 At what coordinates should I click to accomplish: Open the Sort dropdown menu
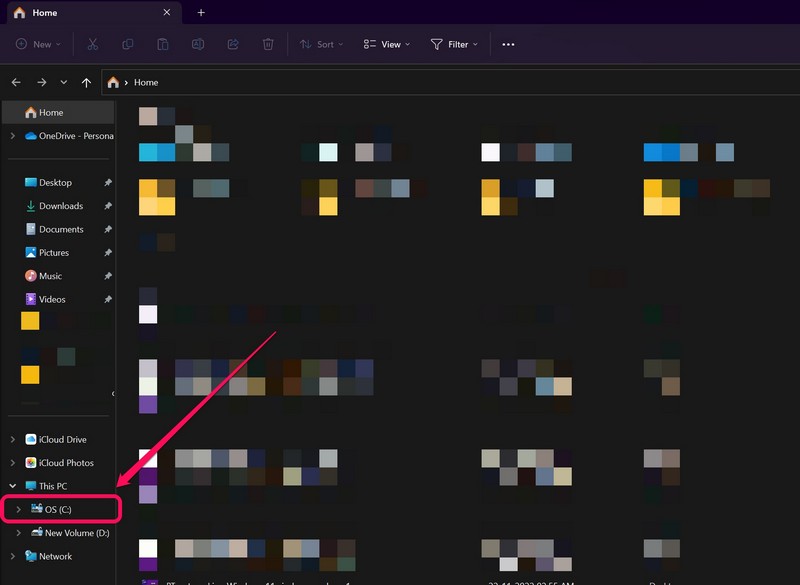tap(321, 44)
